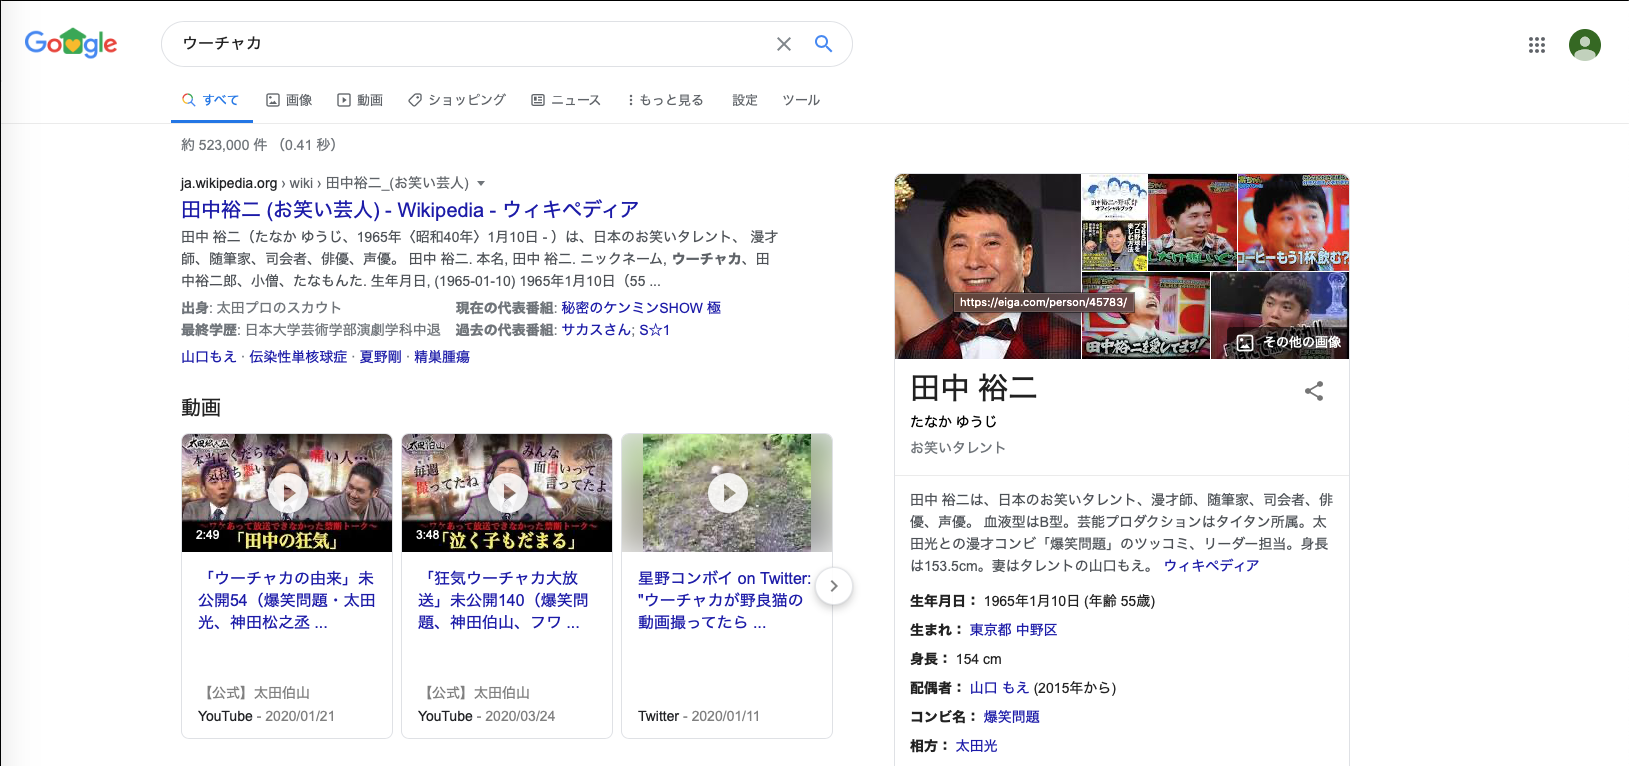Viewport: 1629px width, 766px height.
Task: Open the 伝染性単核球症 sitelink
Action: [x=298, y=357]
